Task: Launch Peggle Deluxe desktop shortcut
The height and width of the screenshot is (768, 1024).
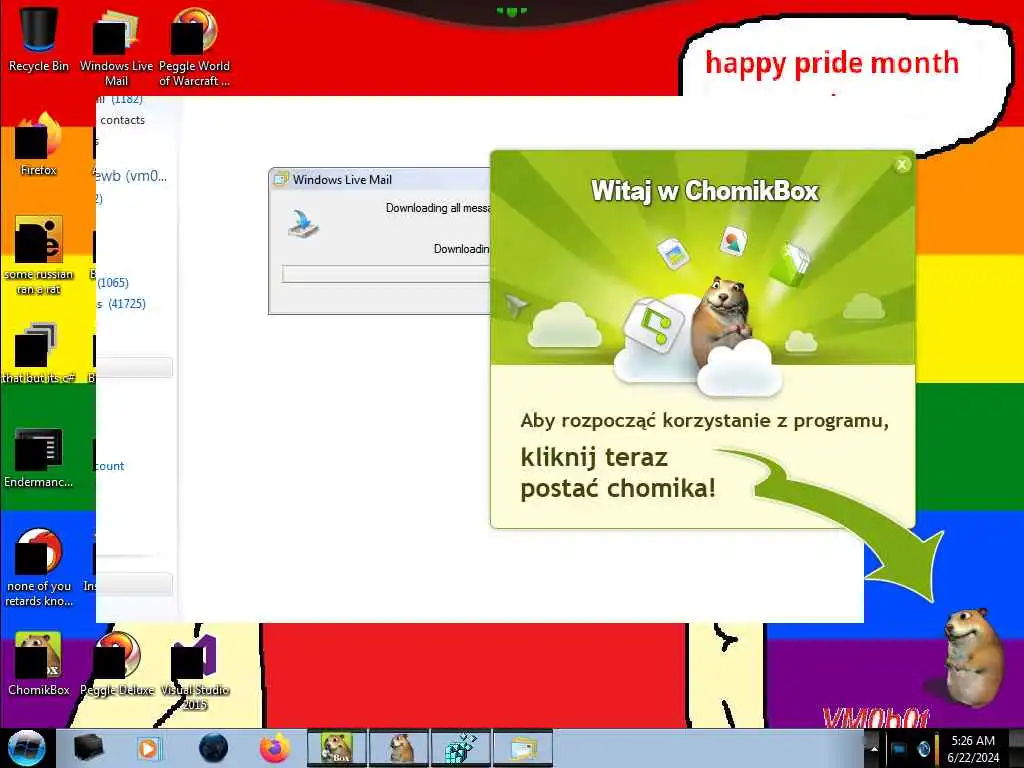Action: (x=117, y=663)
